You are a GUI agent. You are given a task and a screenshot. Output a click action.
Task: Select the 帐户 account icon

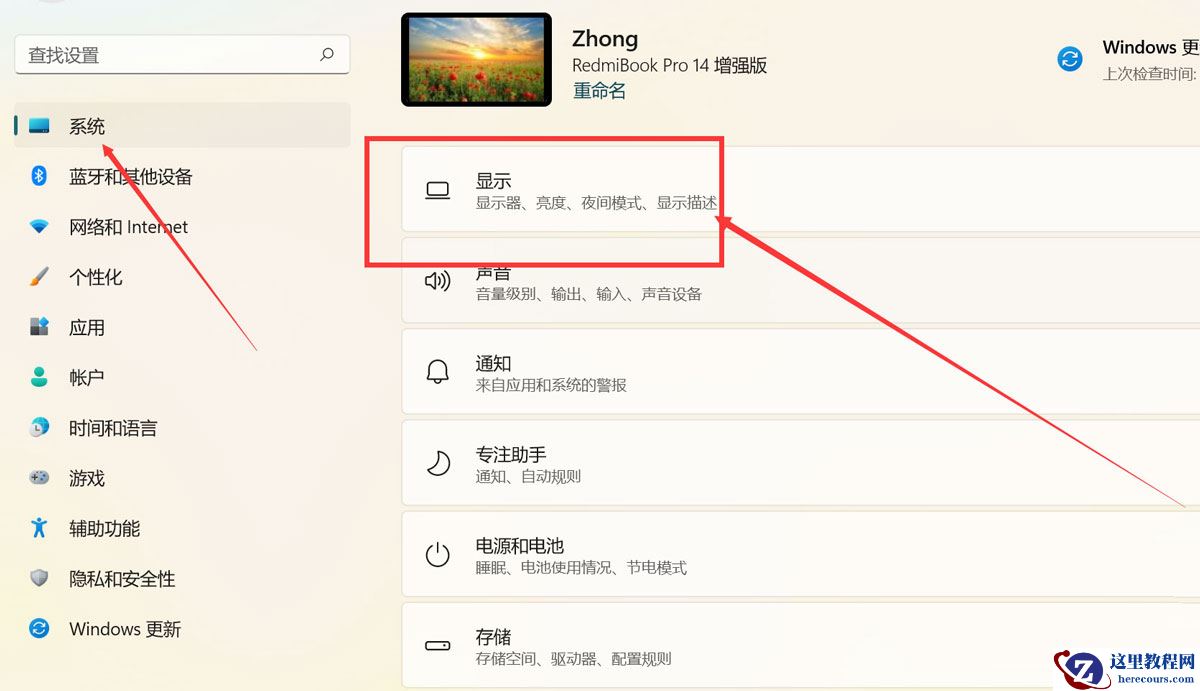coord(38,377)
